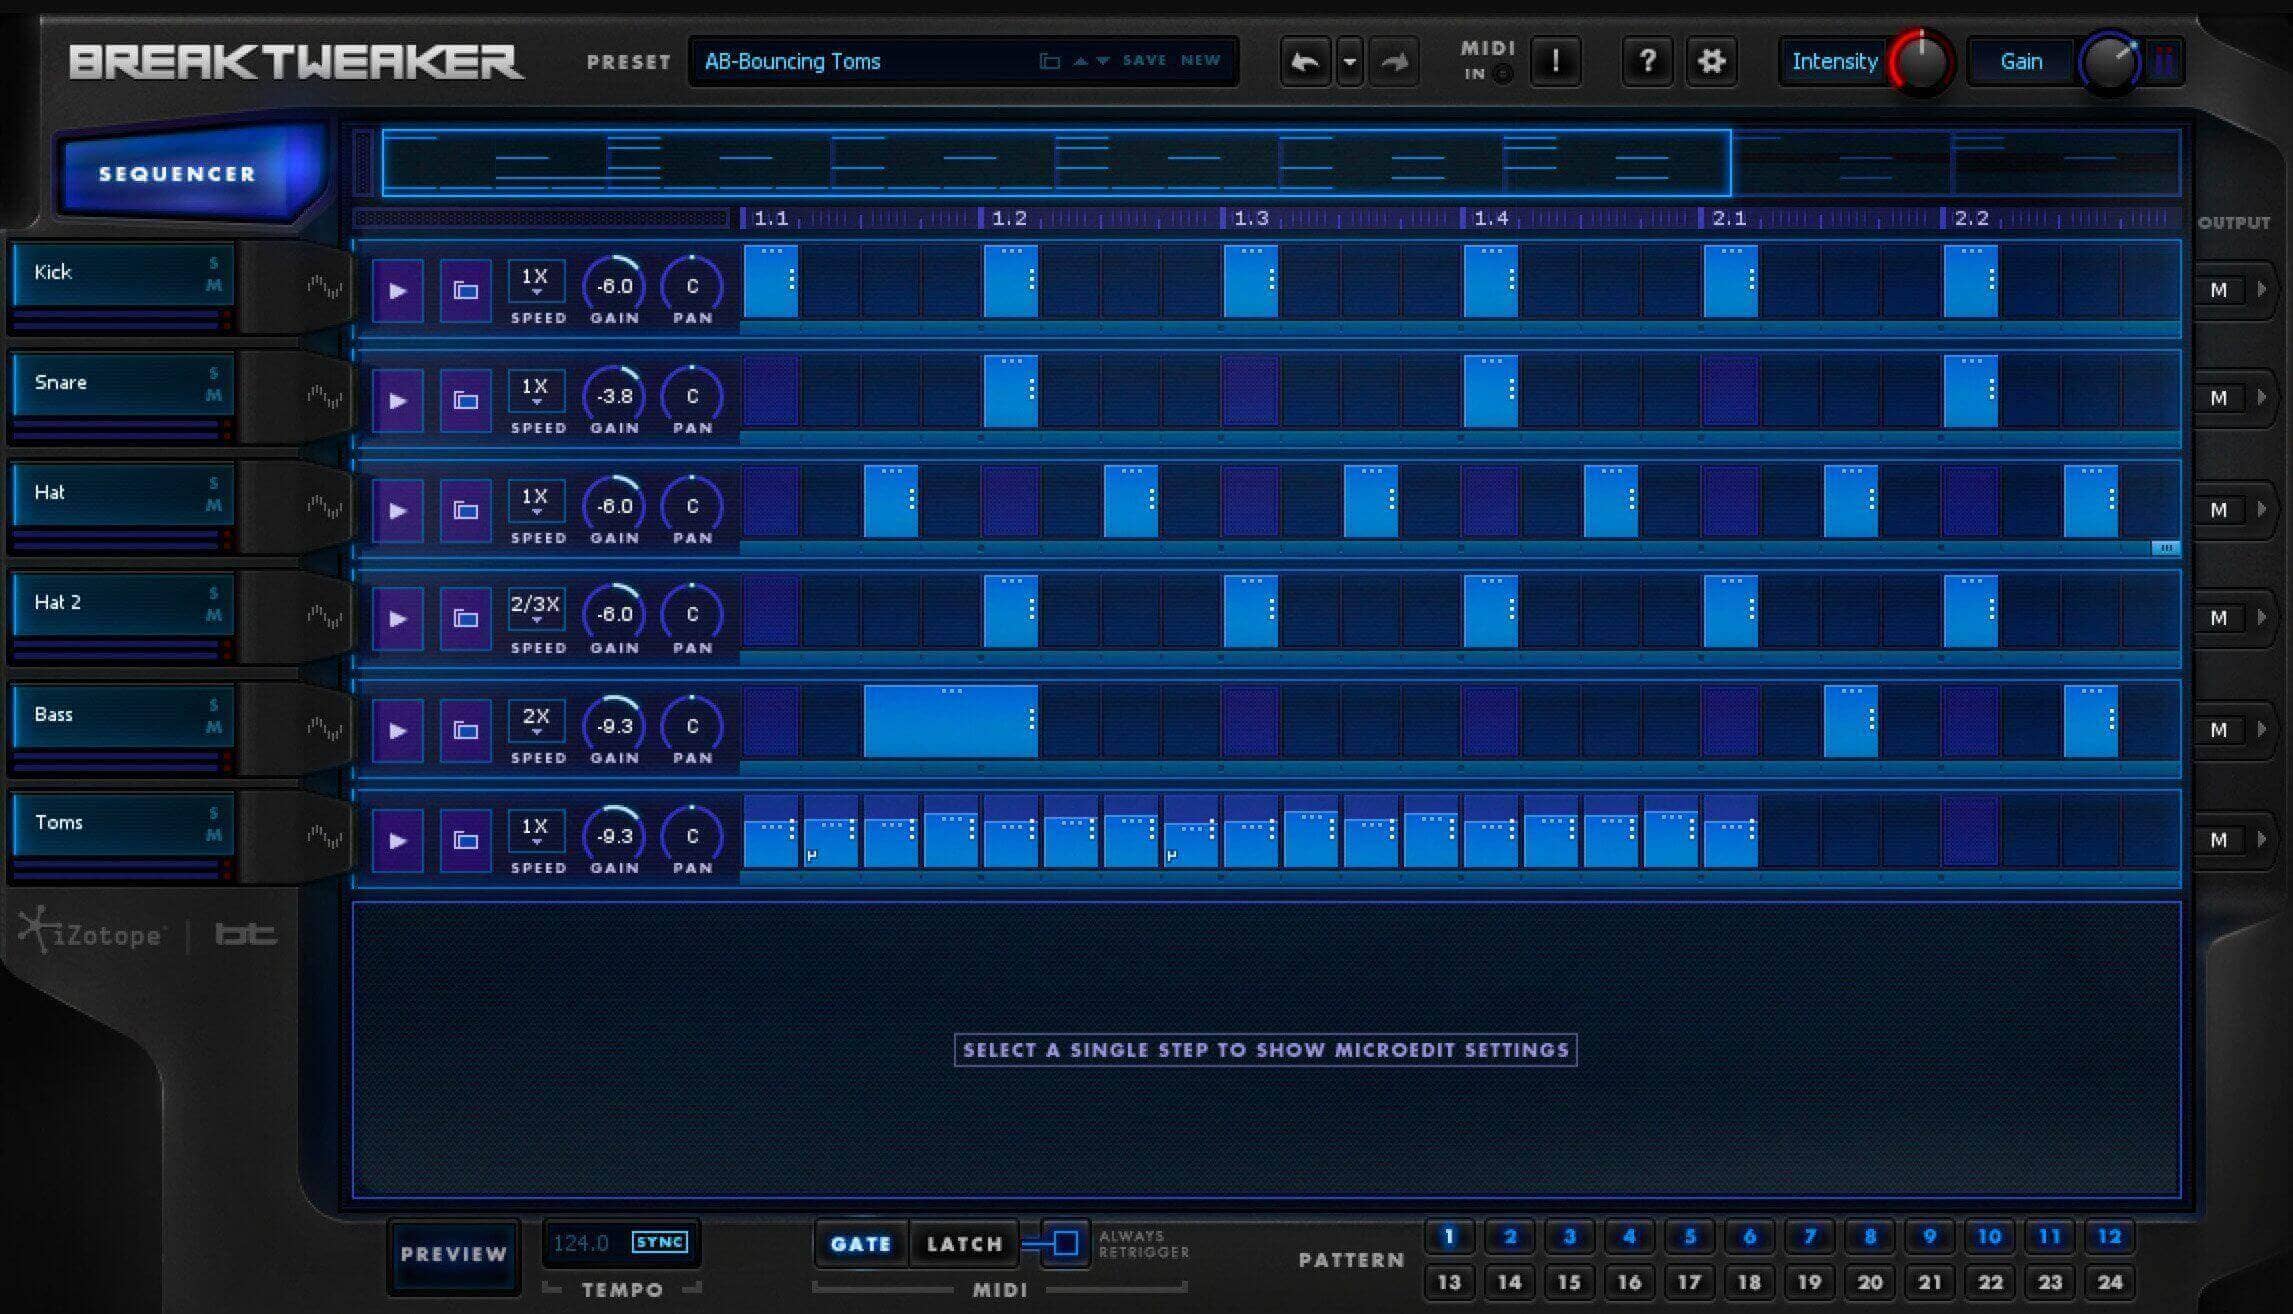Open sample browser for Bass track

click(465, 731)
